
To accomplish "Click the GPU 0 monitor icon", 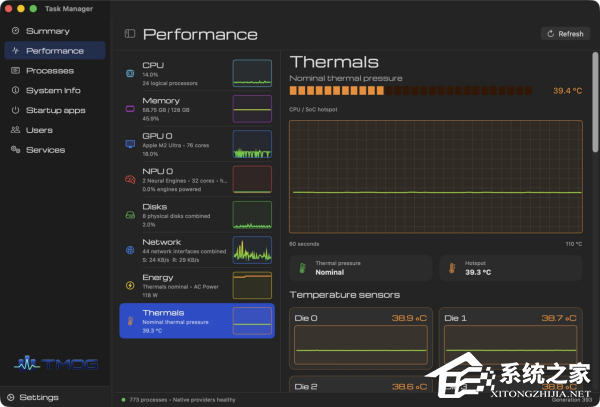I will pos(130,144).
